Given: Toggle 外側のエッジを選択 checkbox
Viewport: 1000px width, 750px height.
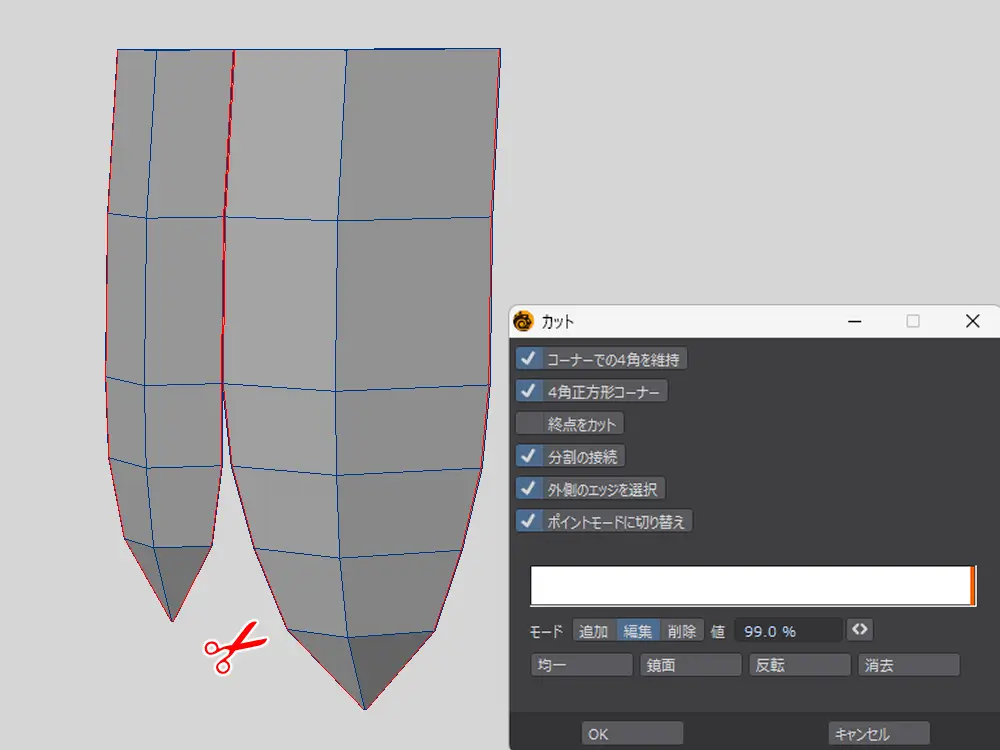Looking at the screenshot, I should click(528, 489).
